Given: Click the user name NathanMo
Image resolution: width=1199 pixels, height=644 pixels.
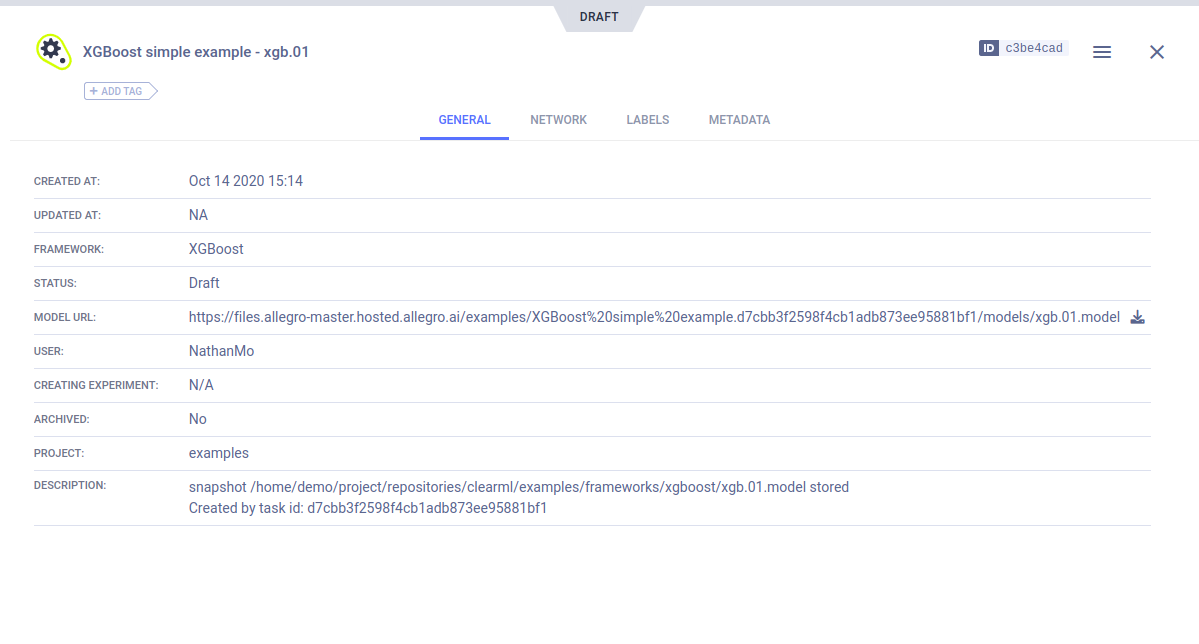Looking at the screenshot, I should click(x=221, y=351).
